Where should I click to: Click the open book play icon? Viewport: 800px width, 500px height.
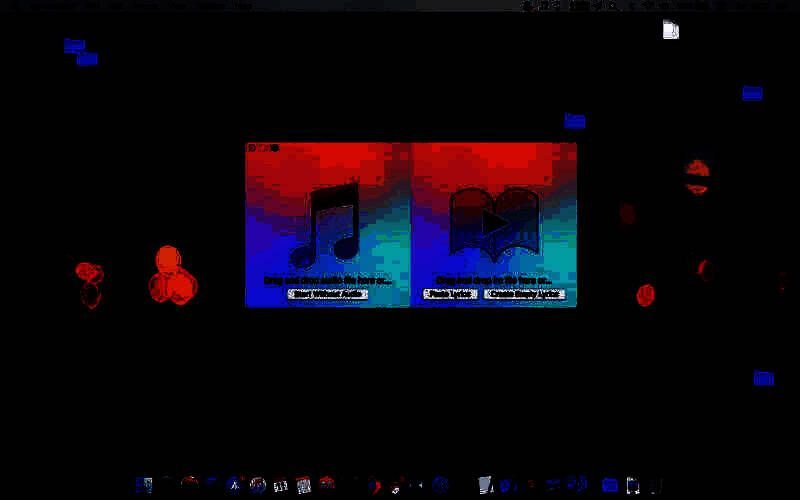point(494,222)
